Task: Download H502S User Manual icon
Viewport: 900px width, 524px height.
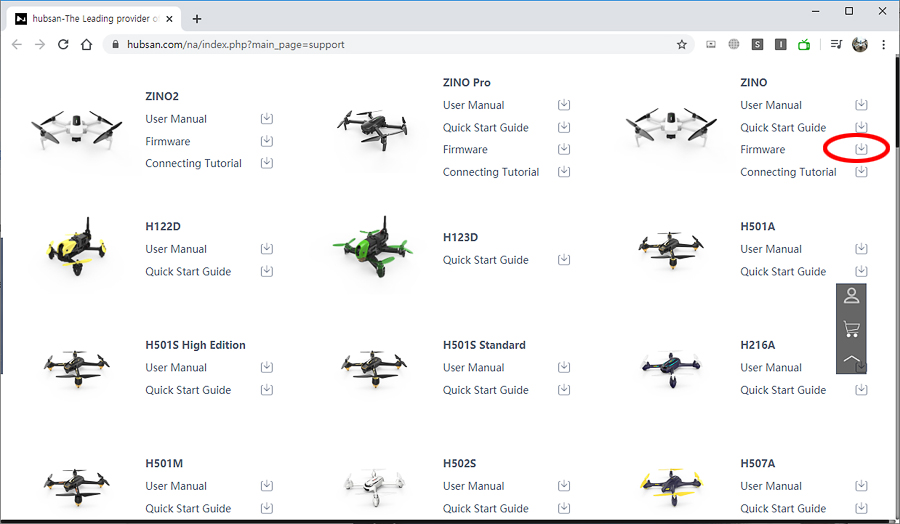Action: click(x=564, y=486)
